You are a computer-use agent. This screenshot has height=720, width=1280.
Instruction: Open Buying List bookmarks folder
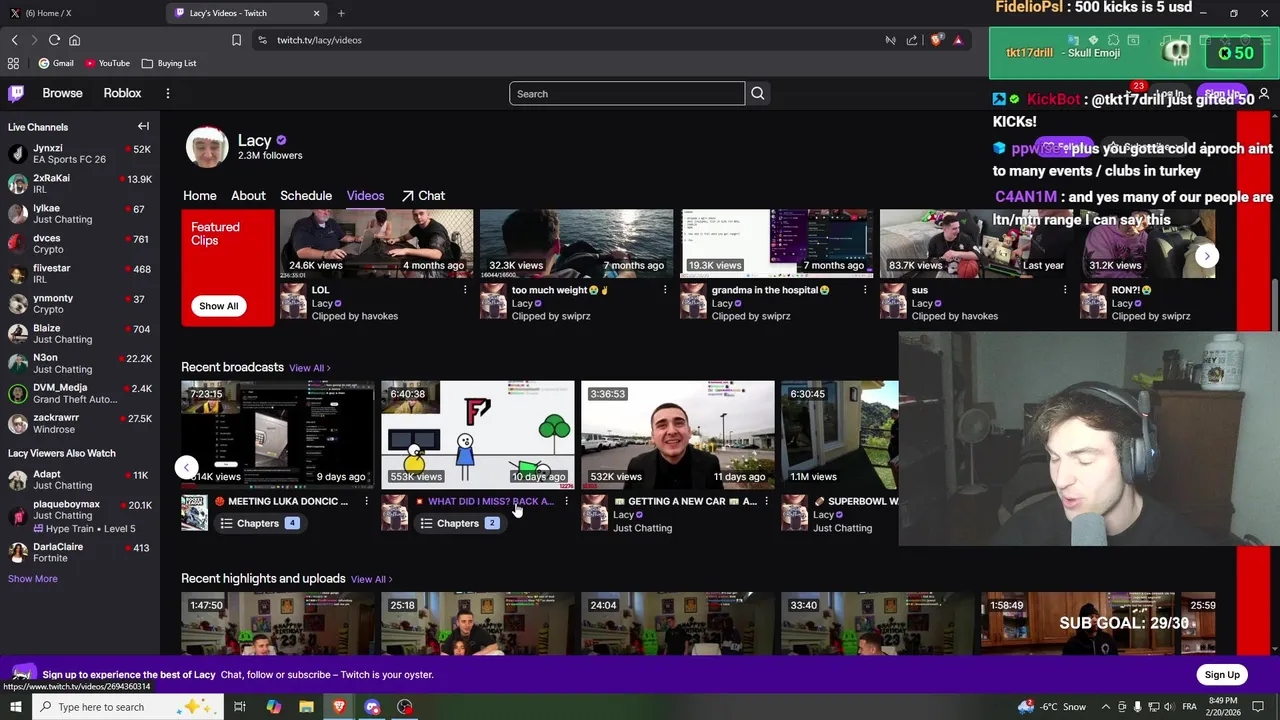point(169,63)
